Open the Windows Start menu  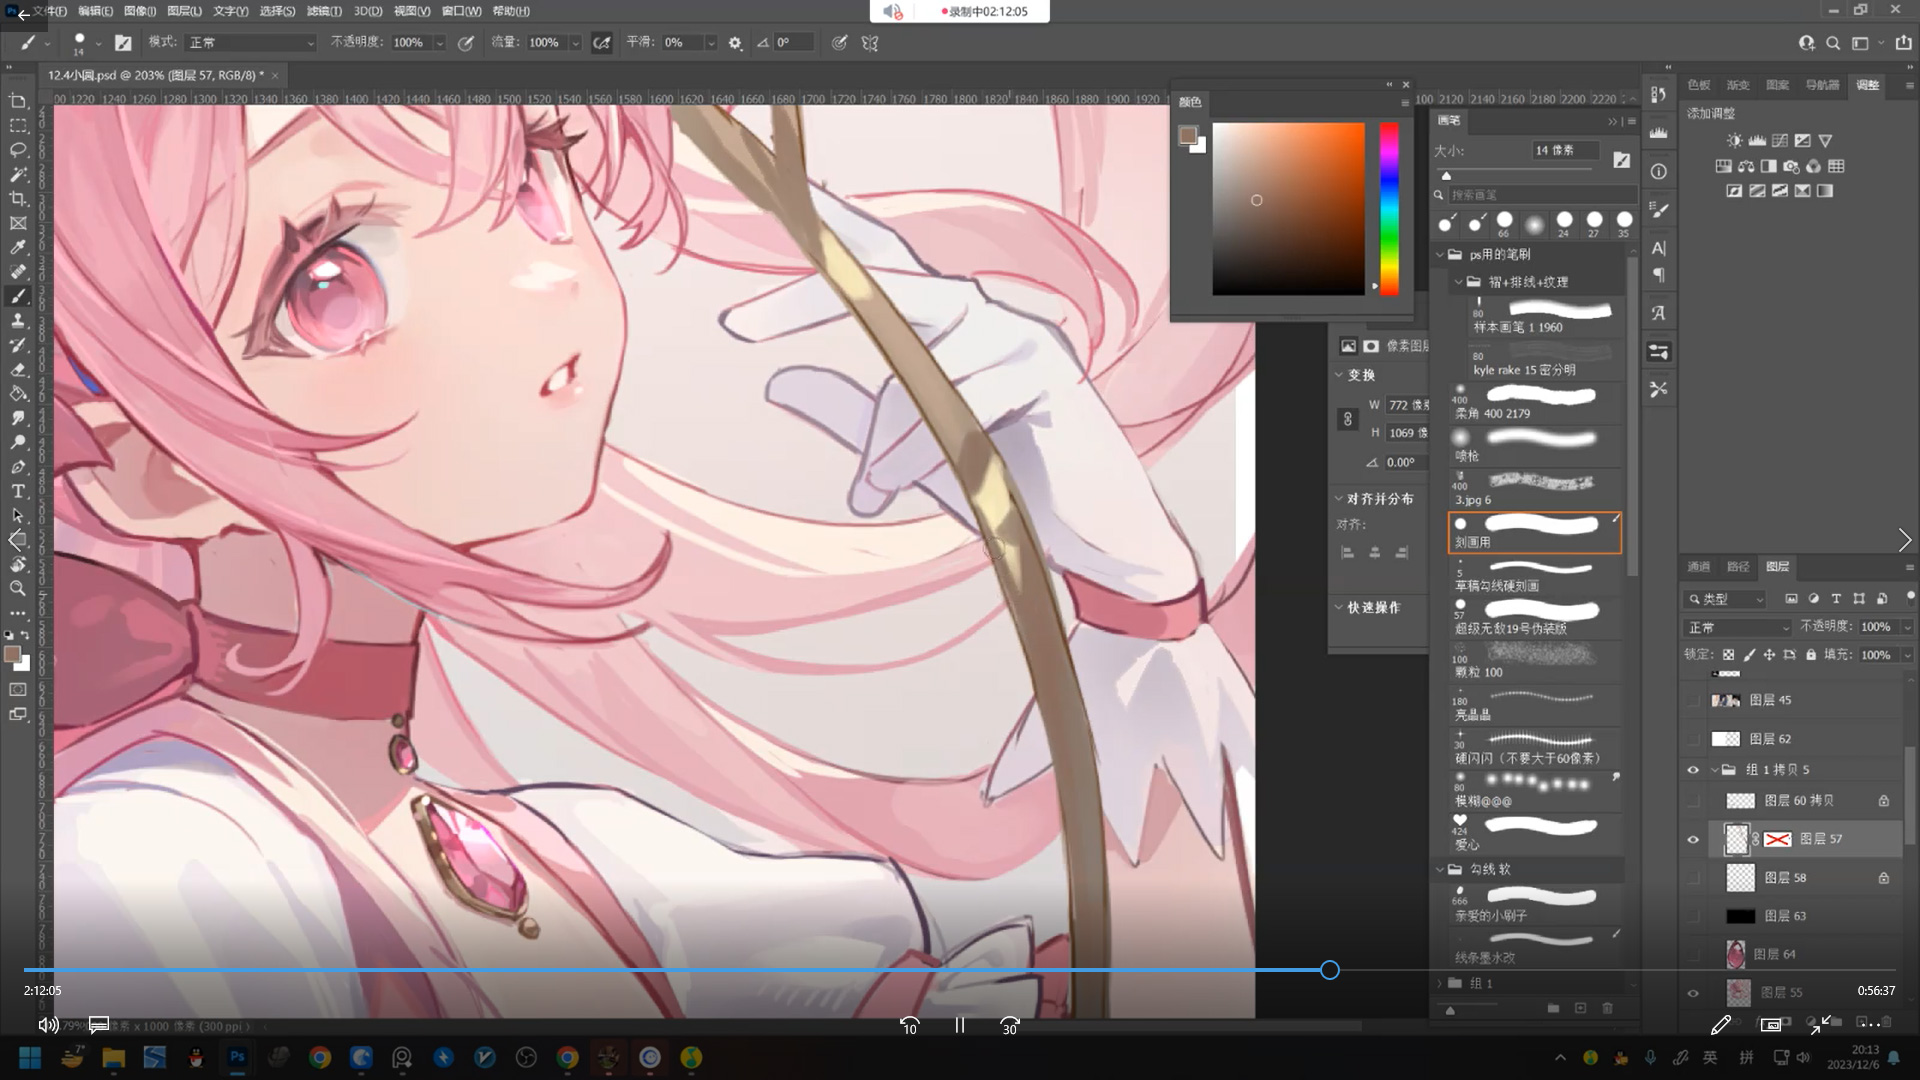point(30,1057)
